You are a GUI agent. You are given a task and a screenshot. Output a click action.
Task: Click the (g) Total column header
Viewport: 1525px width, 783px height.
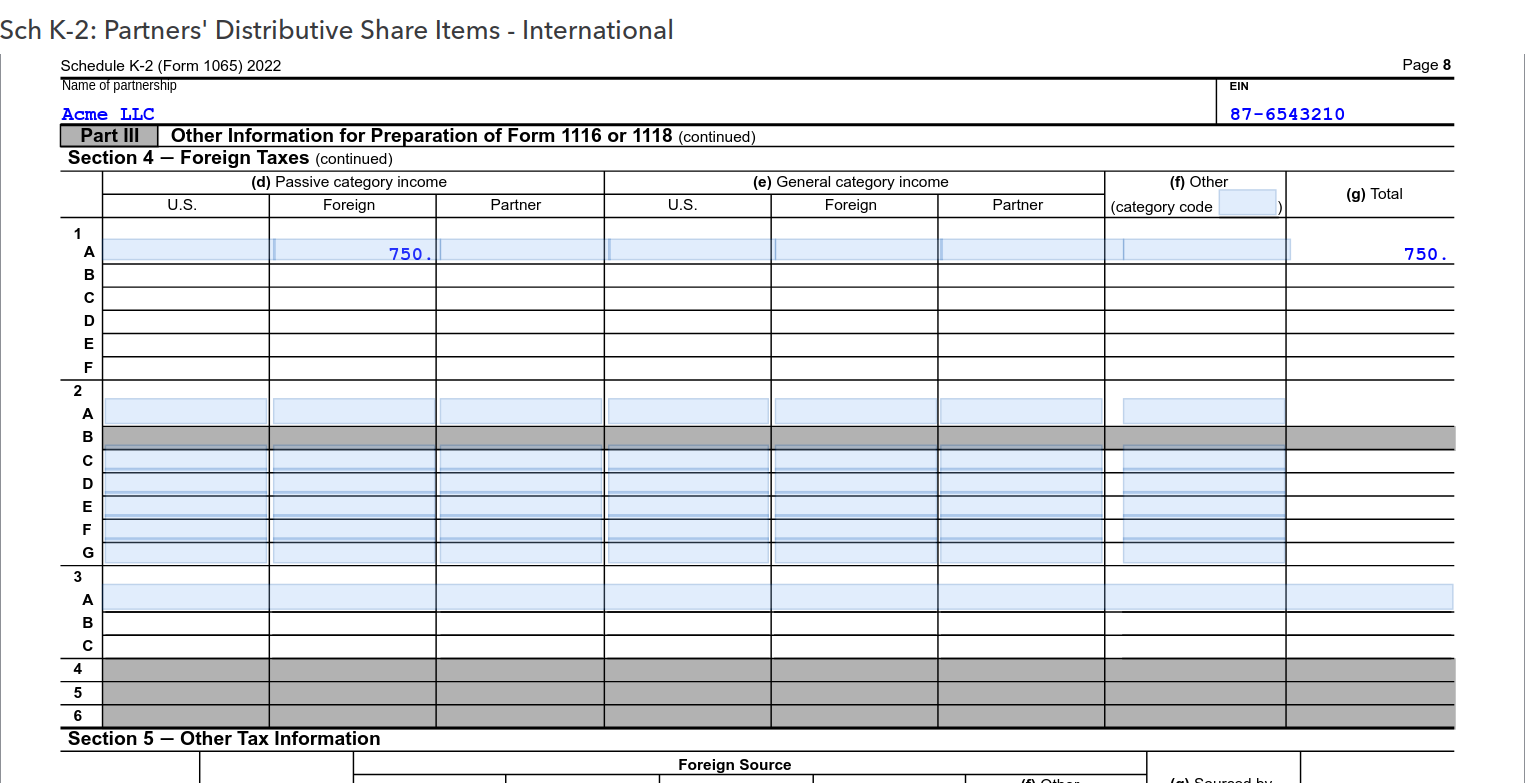[x=1371, y=193]
